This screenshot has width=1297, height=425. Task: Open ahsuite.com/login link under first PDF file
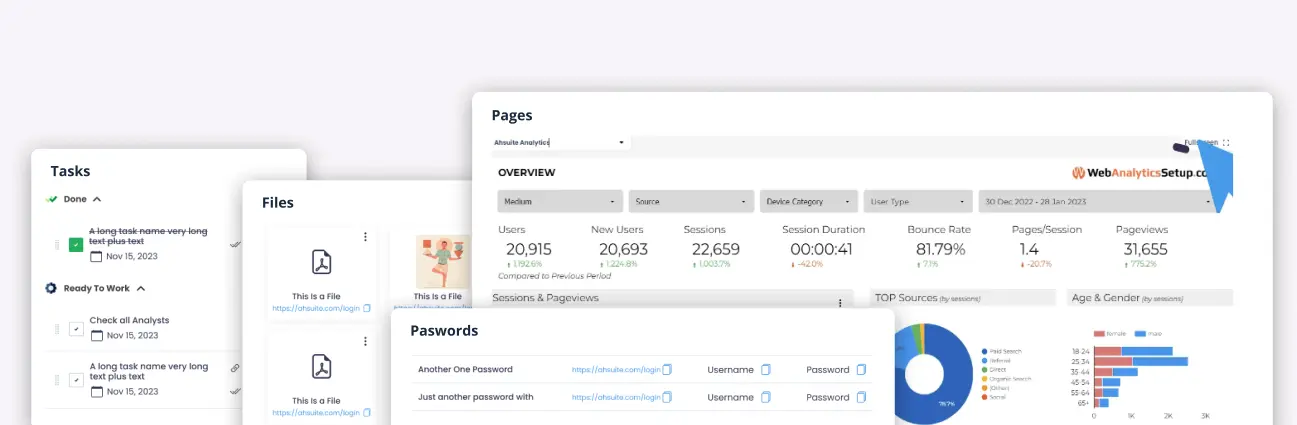pos(316,309)
